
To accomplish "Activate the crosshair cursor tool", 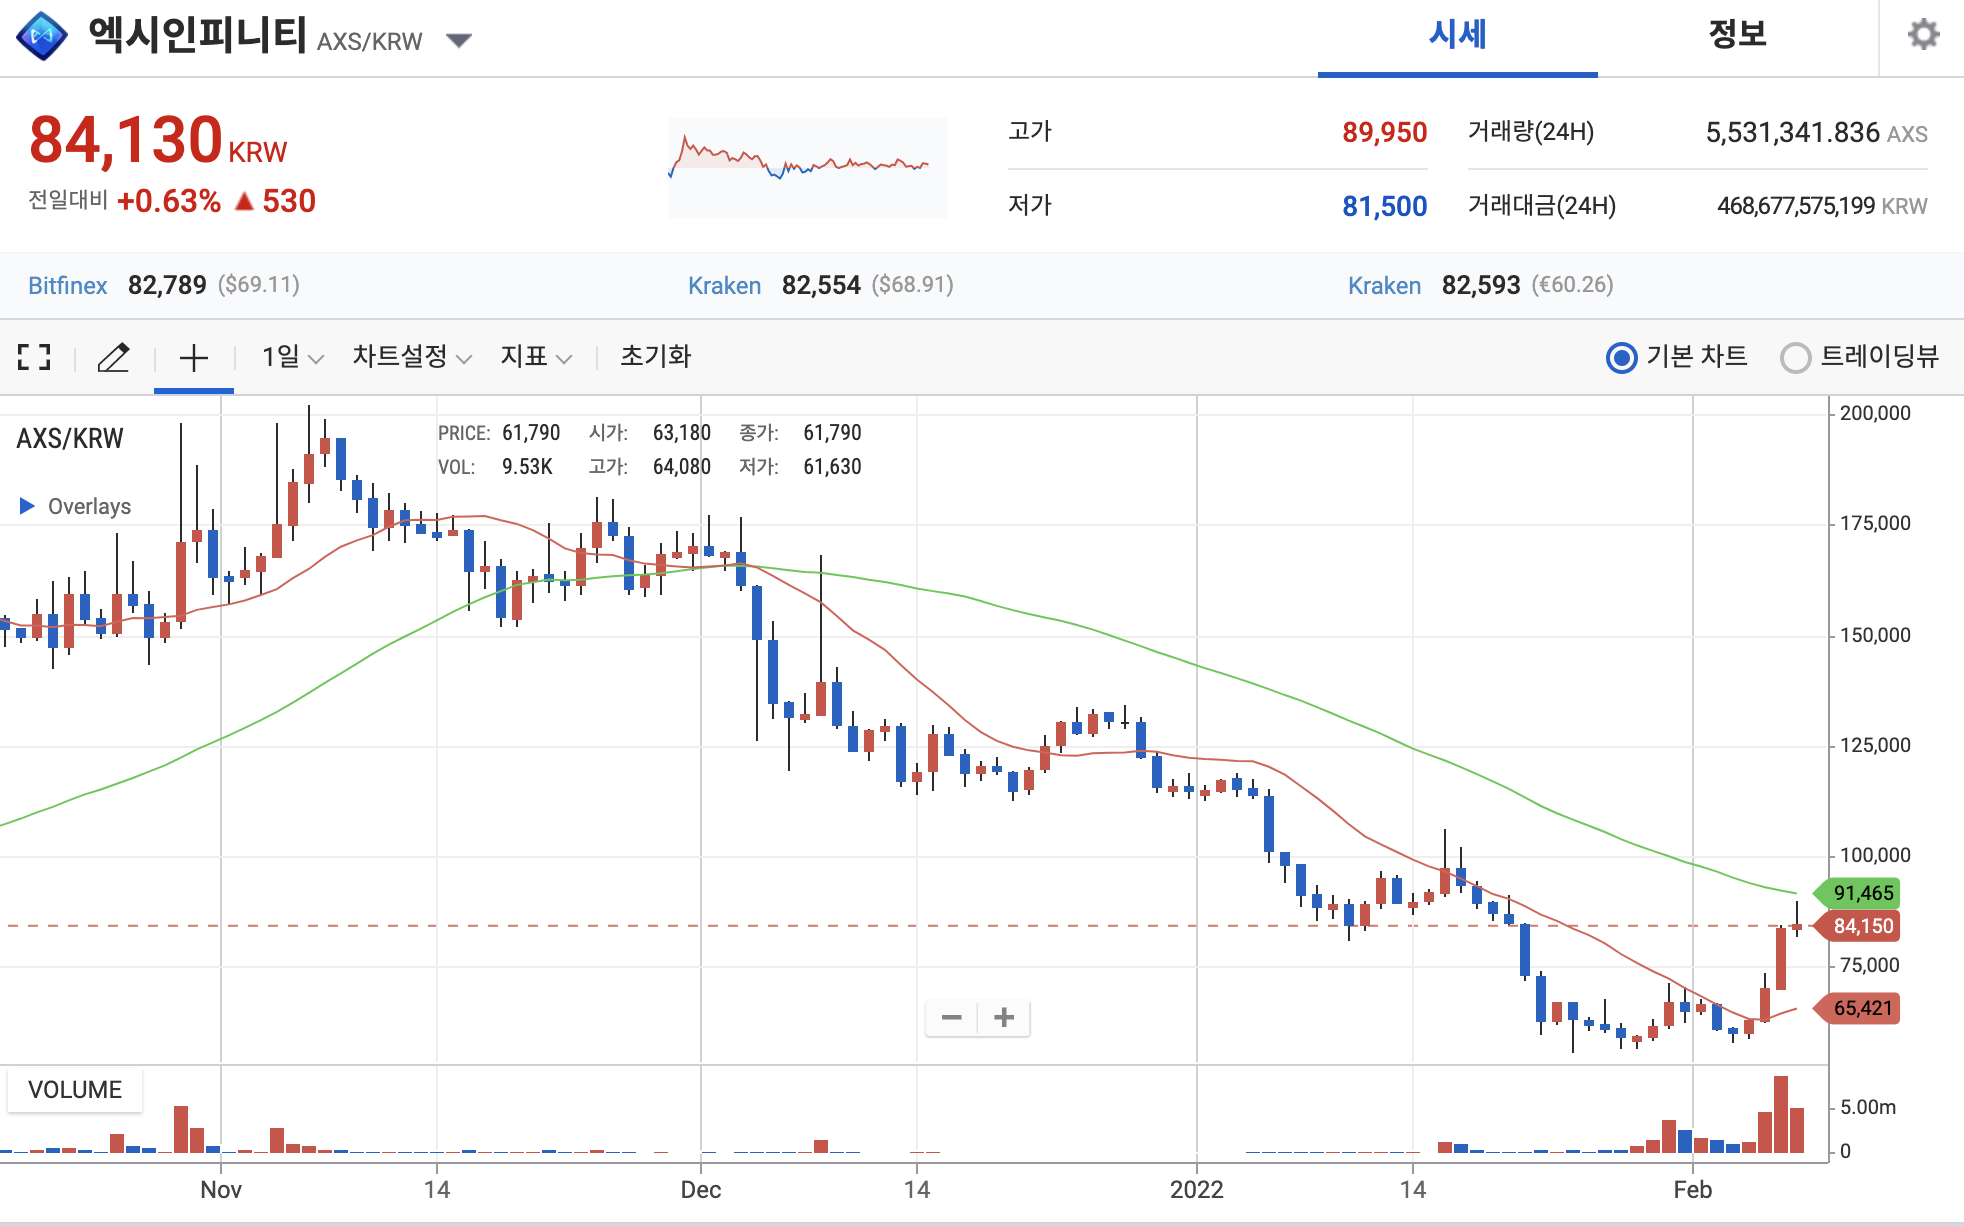I will (193, 357).
